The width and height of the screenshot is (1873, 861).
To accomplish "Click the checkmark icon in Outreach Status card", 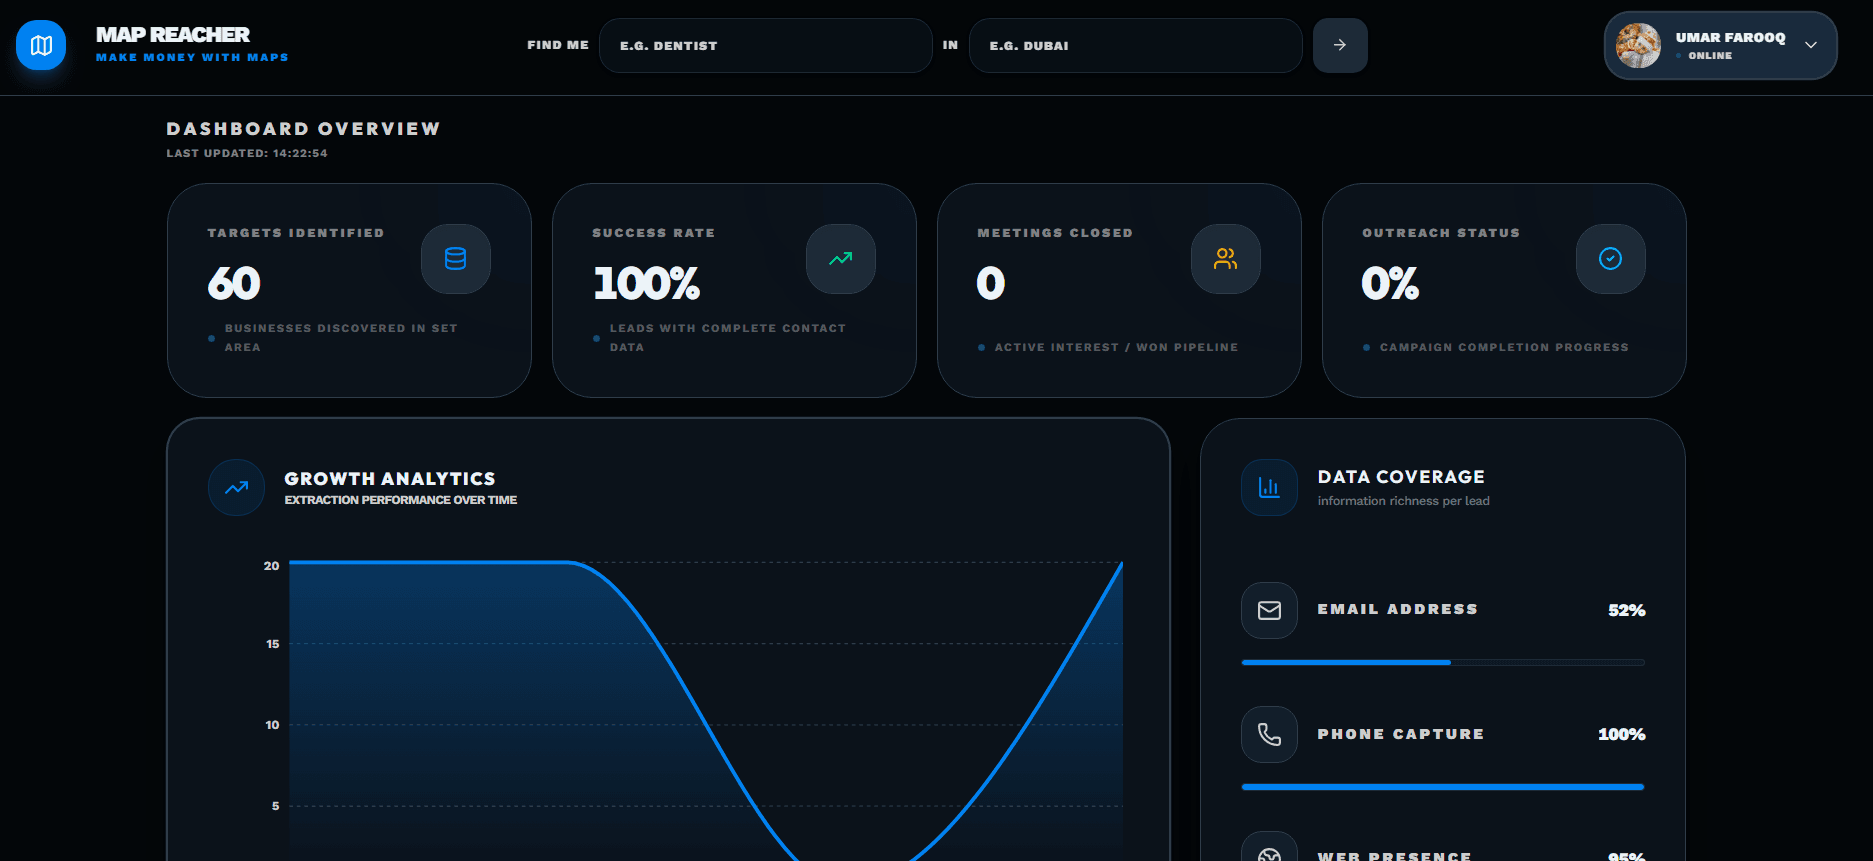I will [1611, 259].
